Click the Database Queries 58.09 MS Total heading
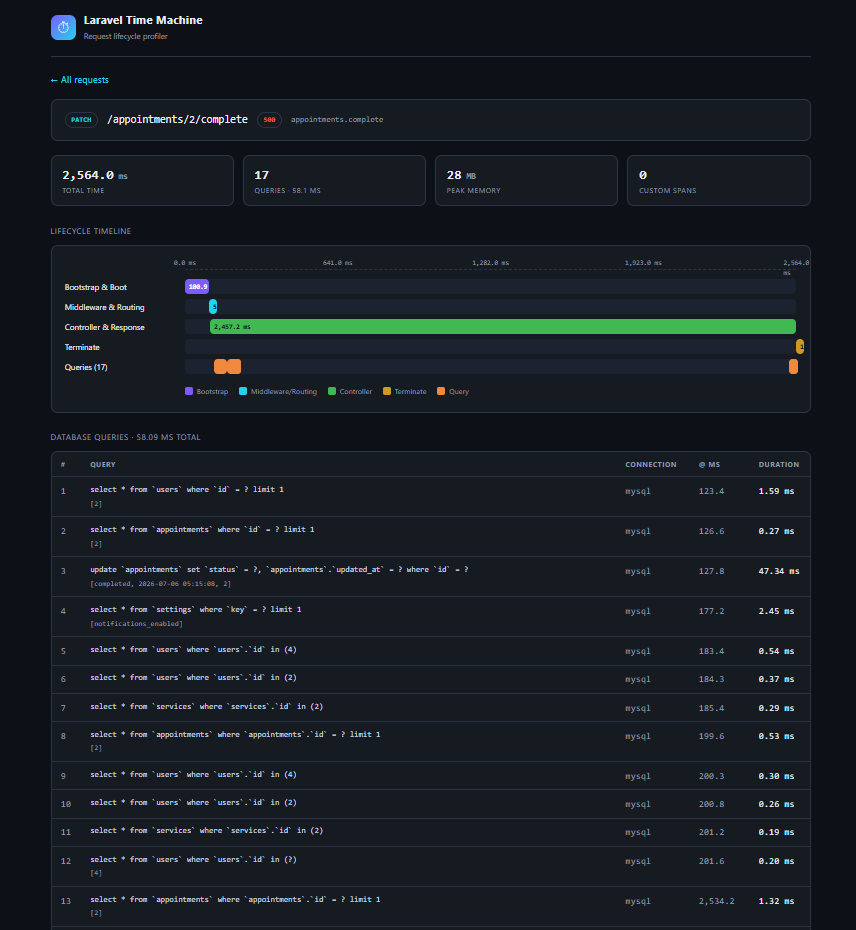Image resolution: width=856 pixels, height=930 pixels. pos(125,437)
